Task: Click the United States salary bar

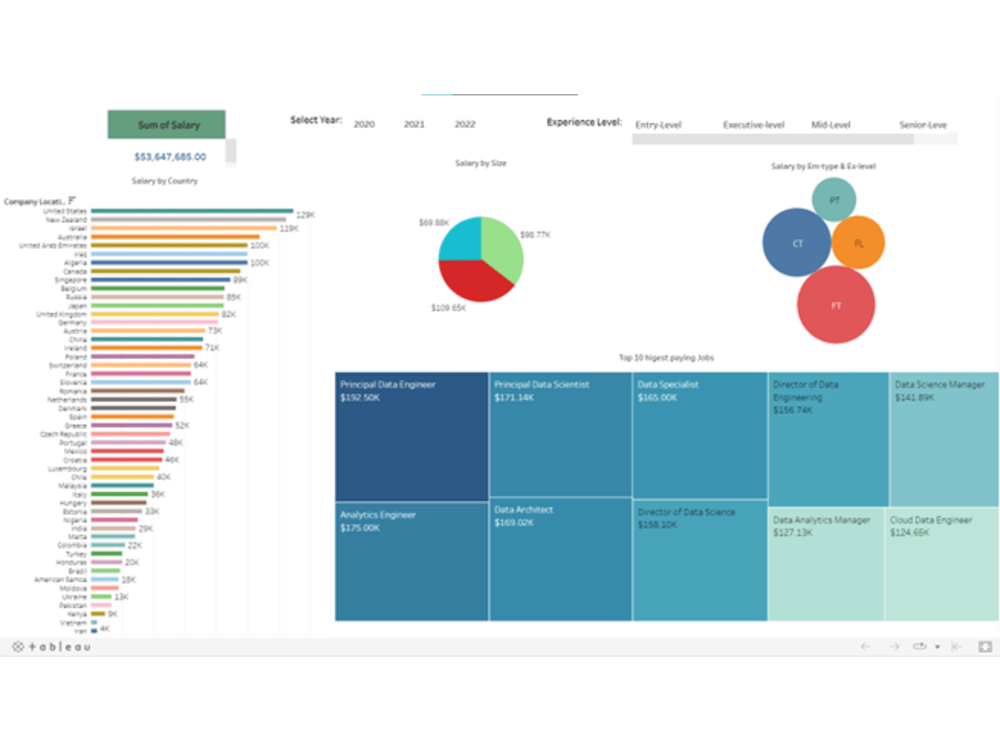Action: click(x=190, y=212)
